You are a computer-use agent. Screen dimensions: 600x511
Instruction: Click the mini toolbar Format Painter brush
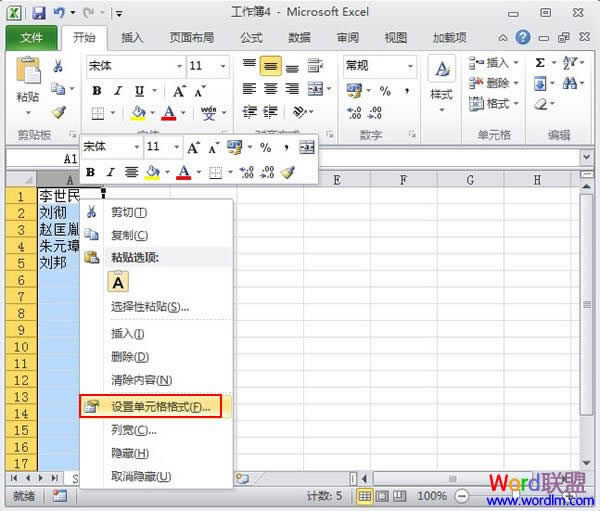pos(288,172)
